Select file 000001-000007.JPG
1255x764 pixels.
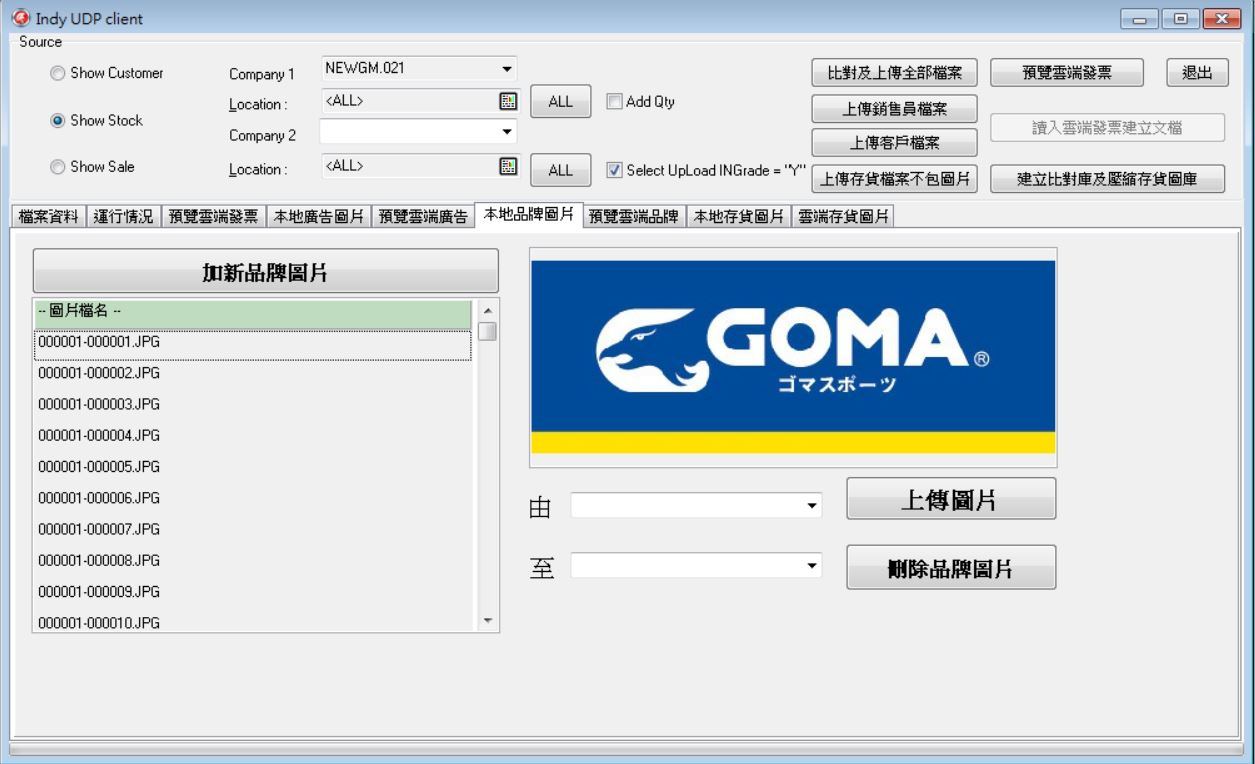253,529
